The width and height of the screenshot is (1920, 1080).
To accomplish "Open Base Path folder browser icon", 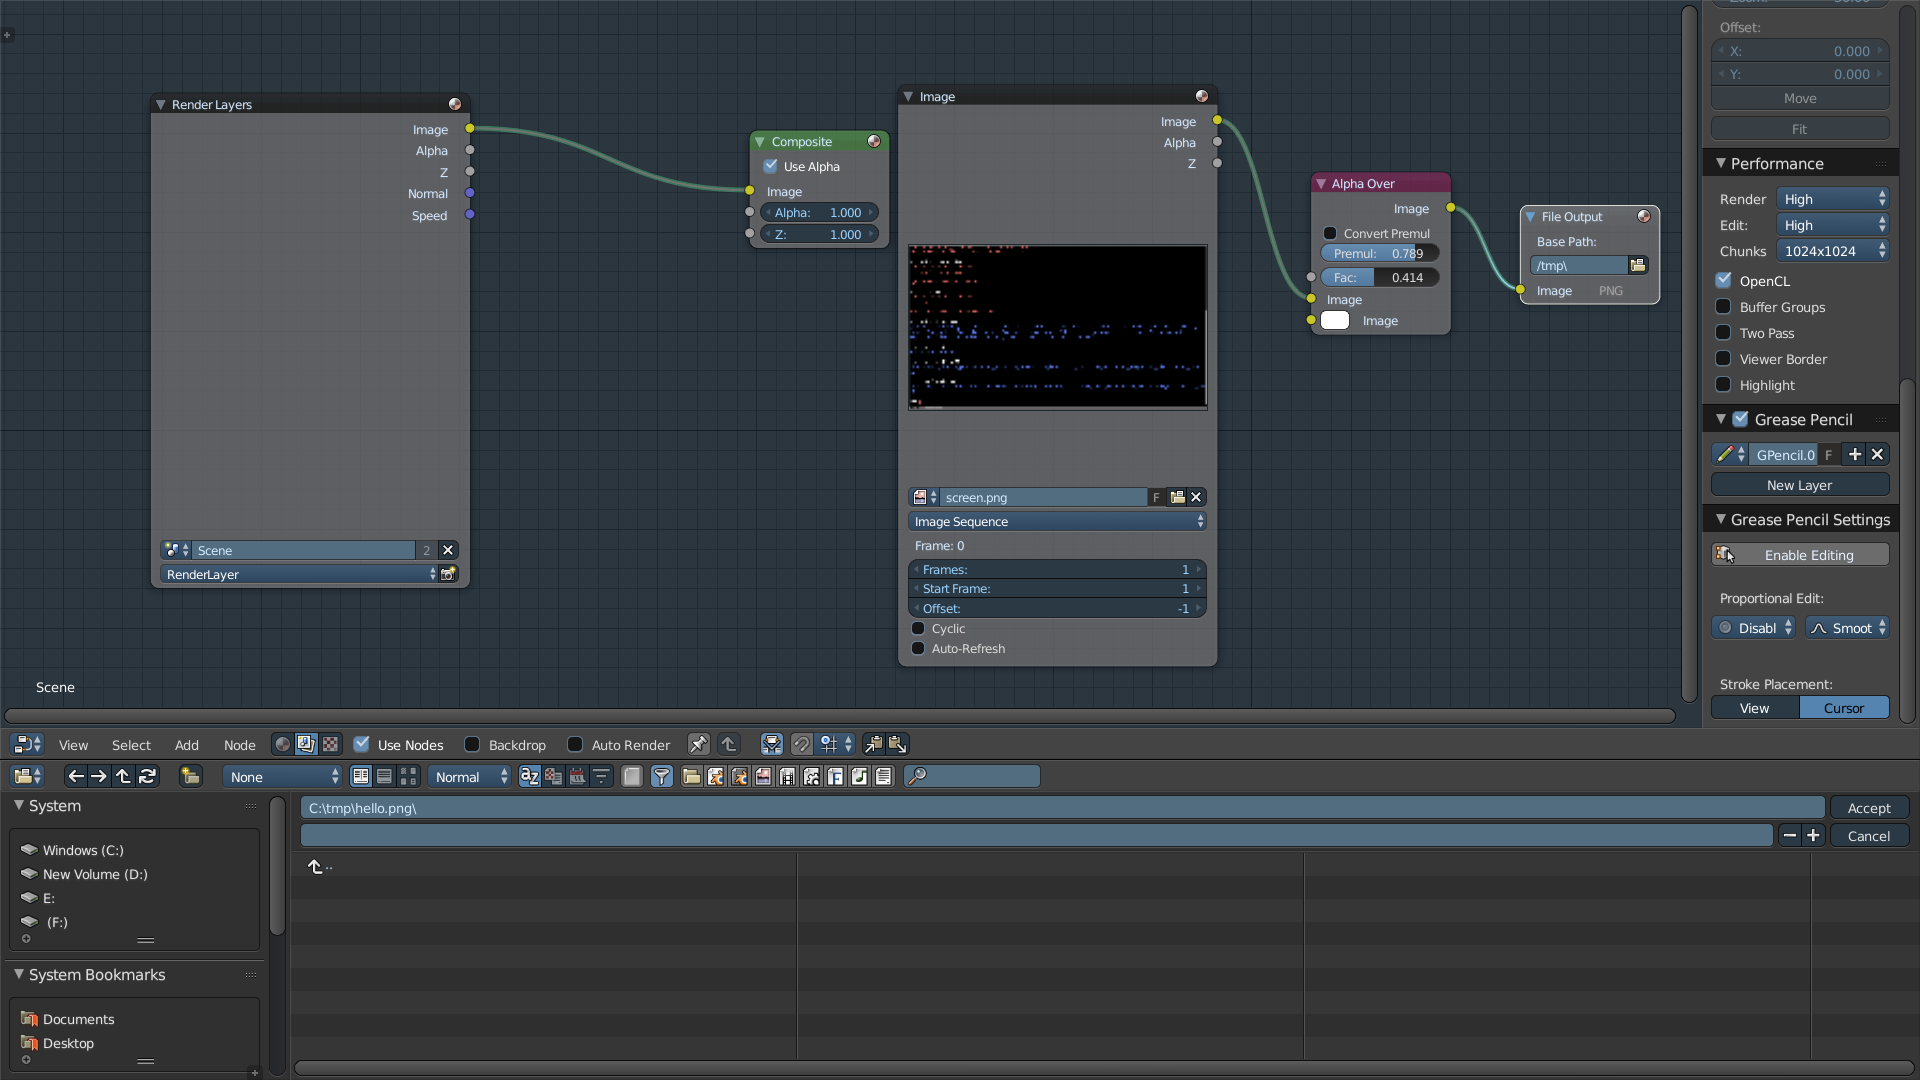I will click(1637, 265).
